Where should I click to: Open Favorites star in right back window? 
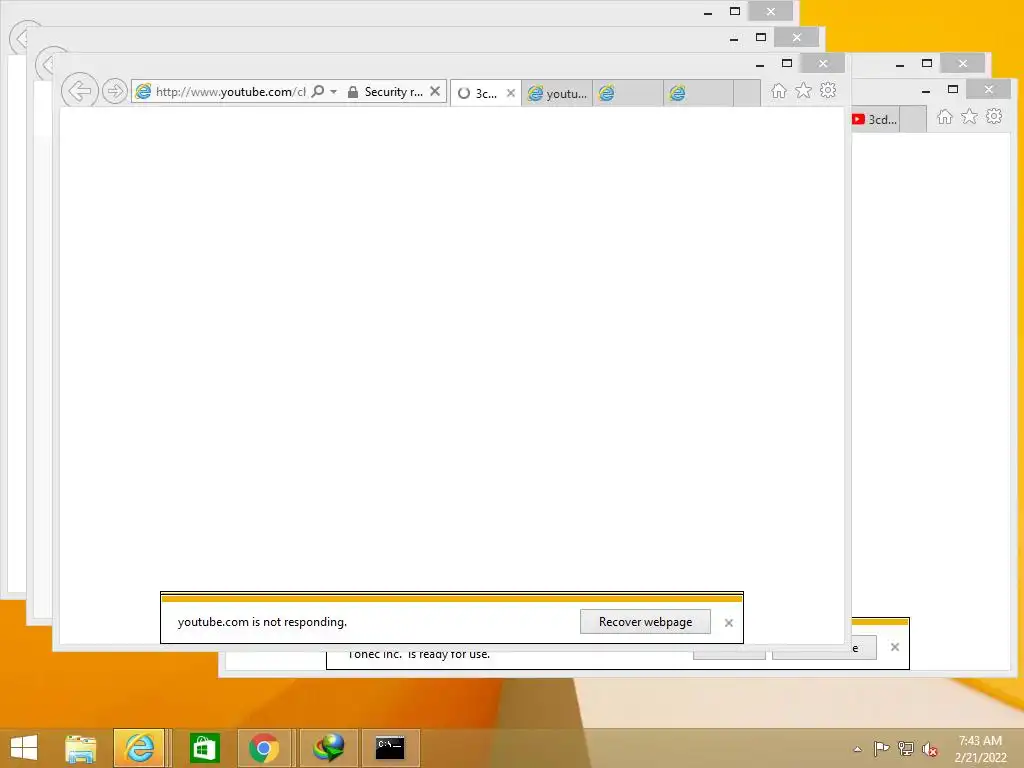pos(969,117)
